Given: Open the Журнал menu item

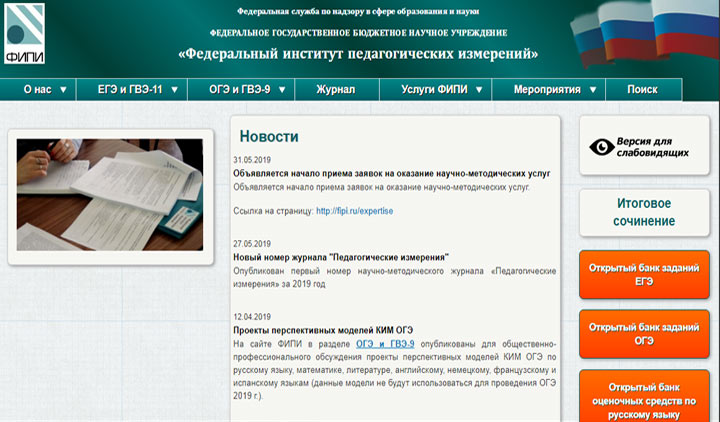Looking at the screenshot, I should [x=335, y=90].
